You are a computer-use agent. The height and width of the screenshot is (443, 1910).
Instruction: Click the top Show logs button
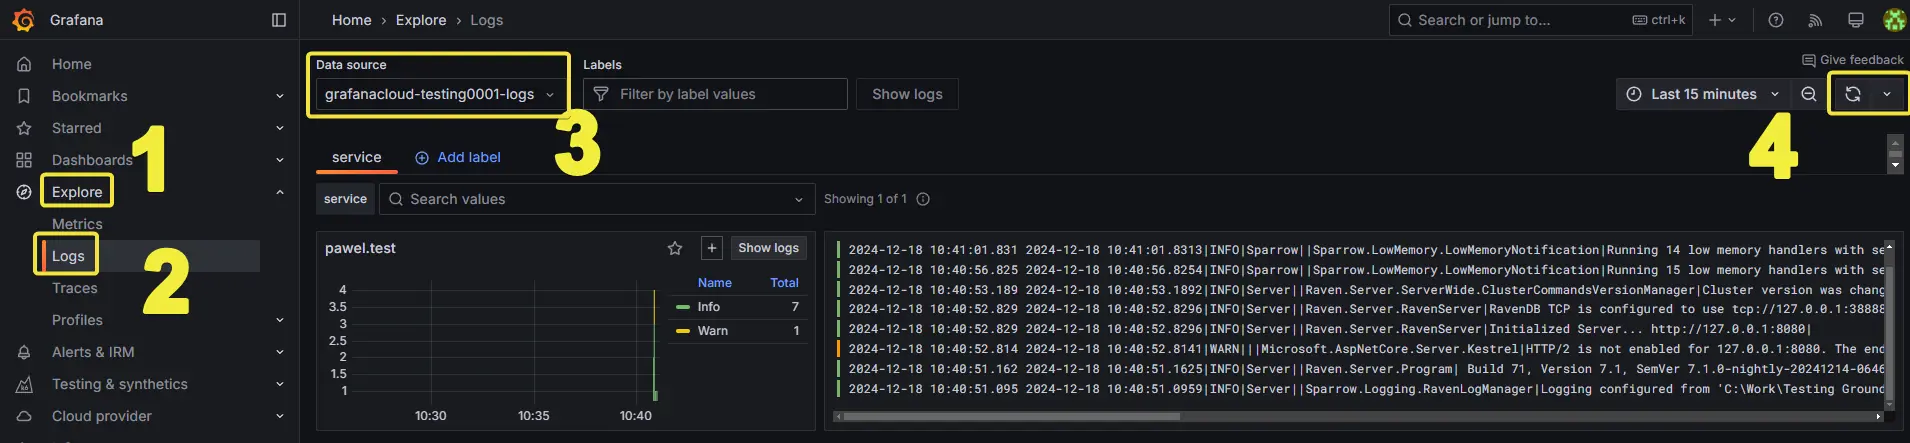click(x=907, y=94)
